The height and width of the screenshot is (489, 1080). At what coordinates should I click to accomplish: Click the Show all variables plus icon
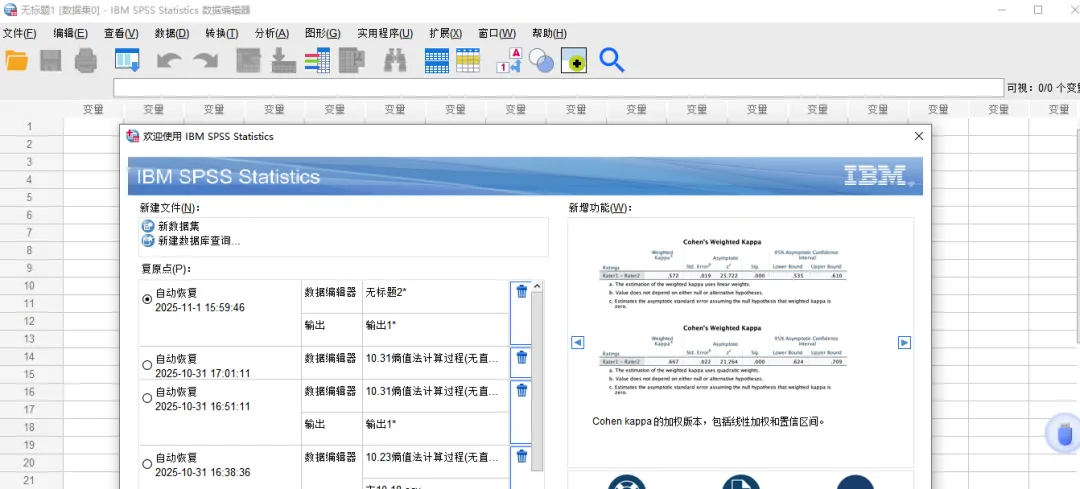tap(574, 61)
